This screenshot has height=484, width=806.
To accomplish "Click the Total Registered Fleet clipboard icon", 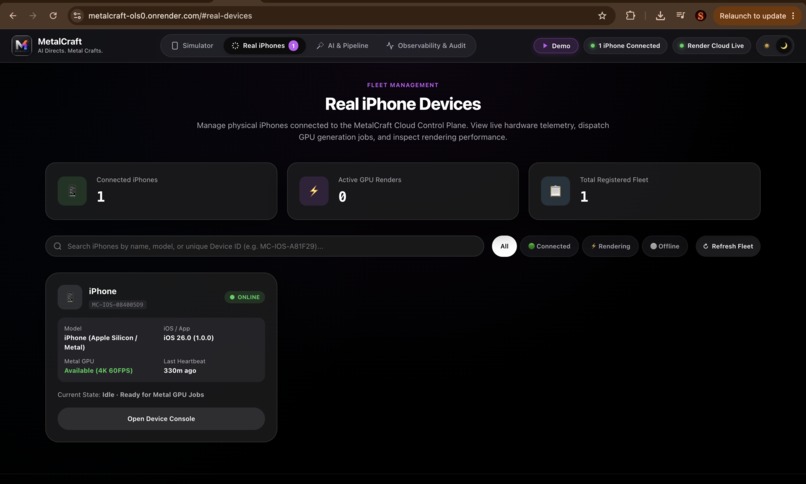I will [x=555, y=191].
